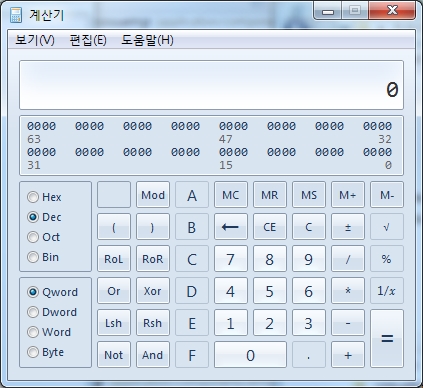Click the hex digit B key

click(x=192, y=227)
